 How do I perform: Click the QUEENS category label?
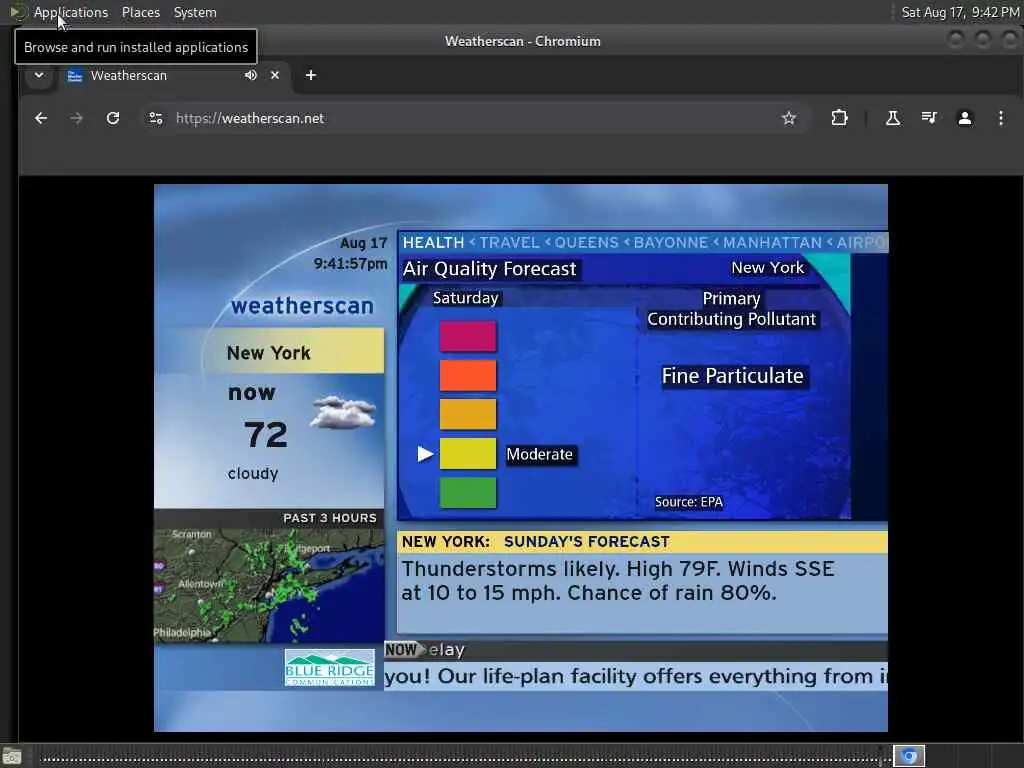(586, 243)
